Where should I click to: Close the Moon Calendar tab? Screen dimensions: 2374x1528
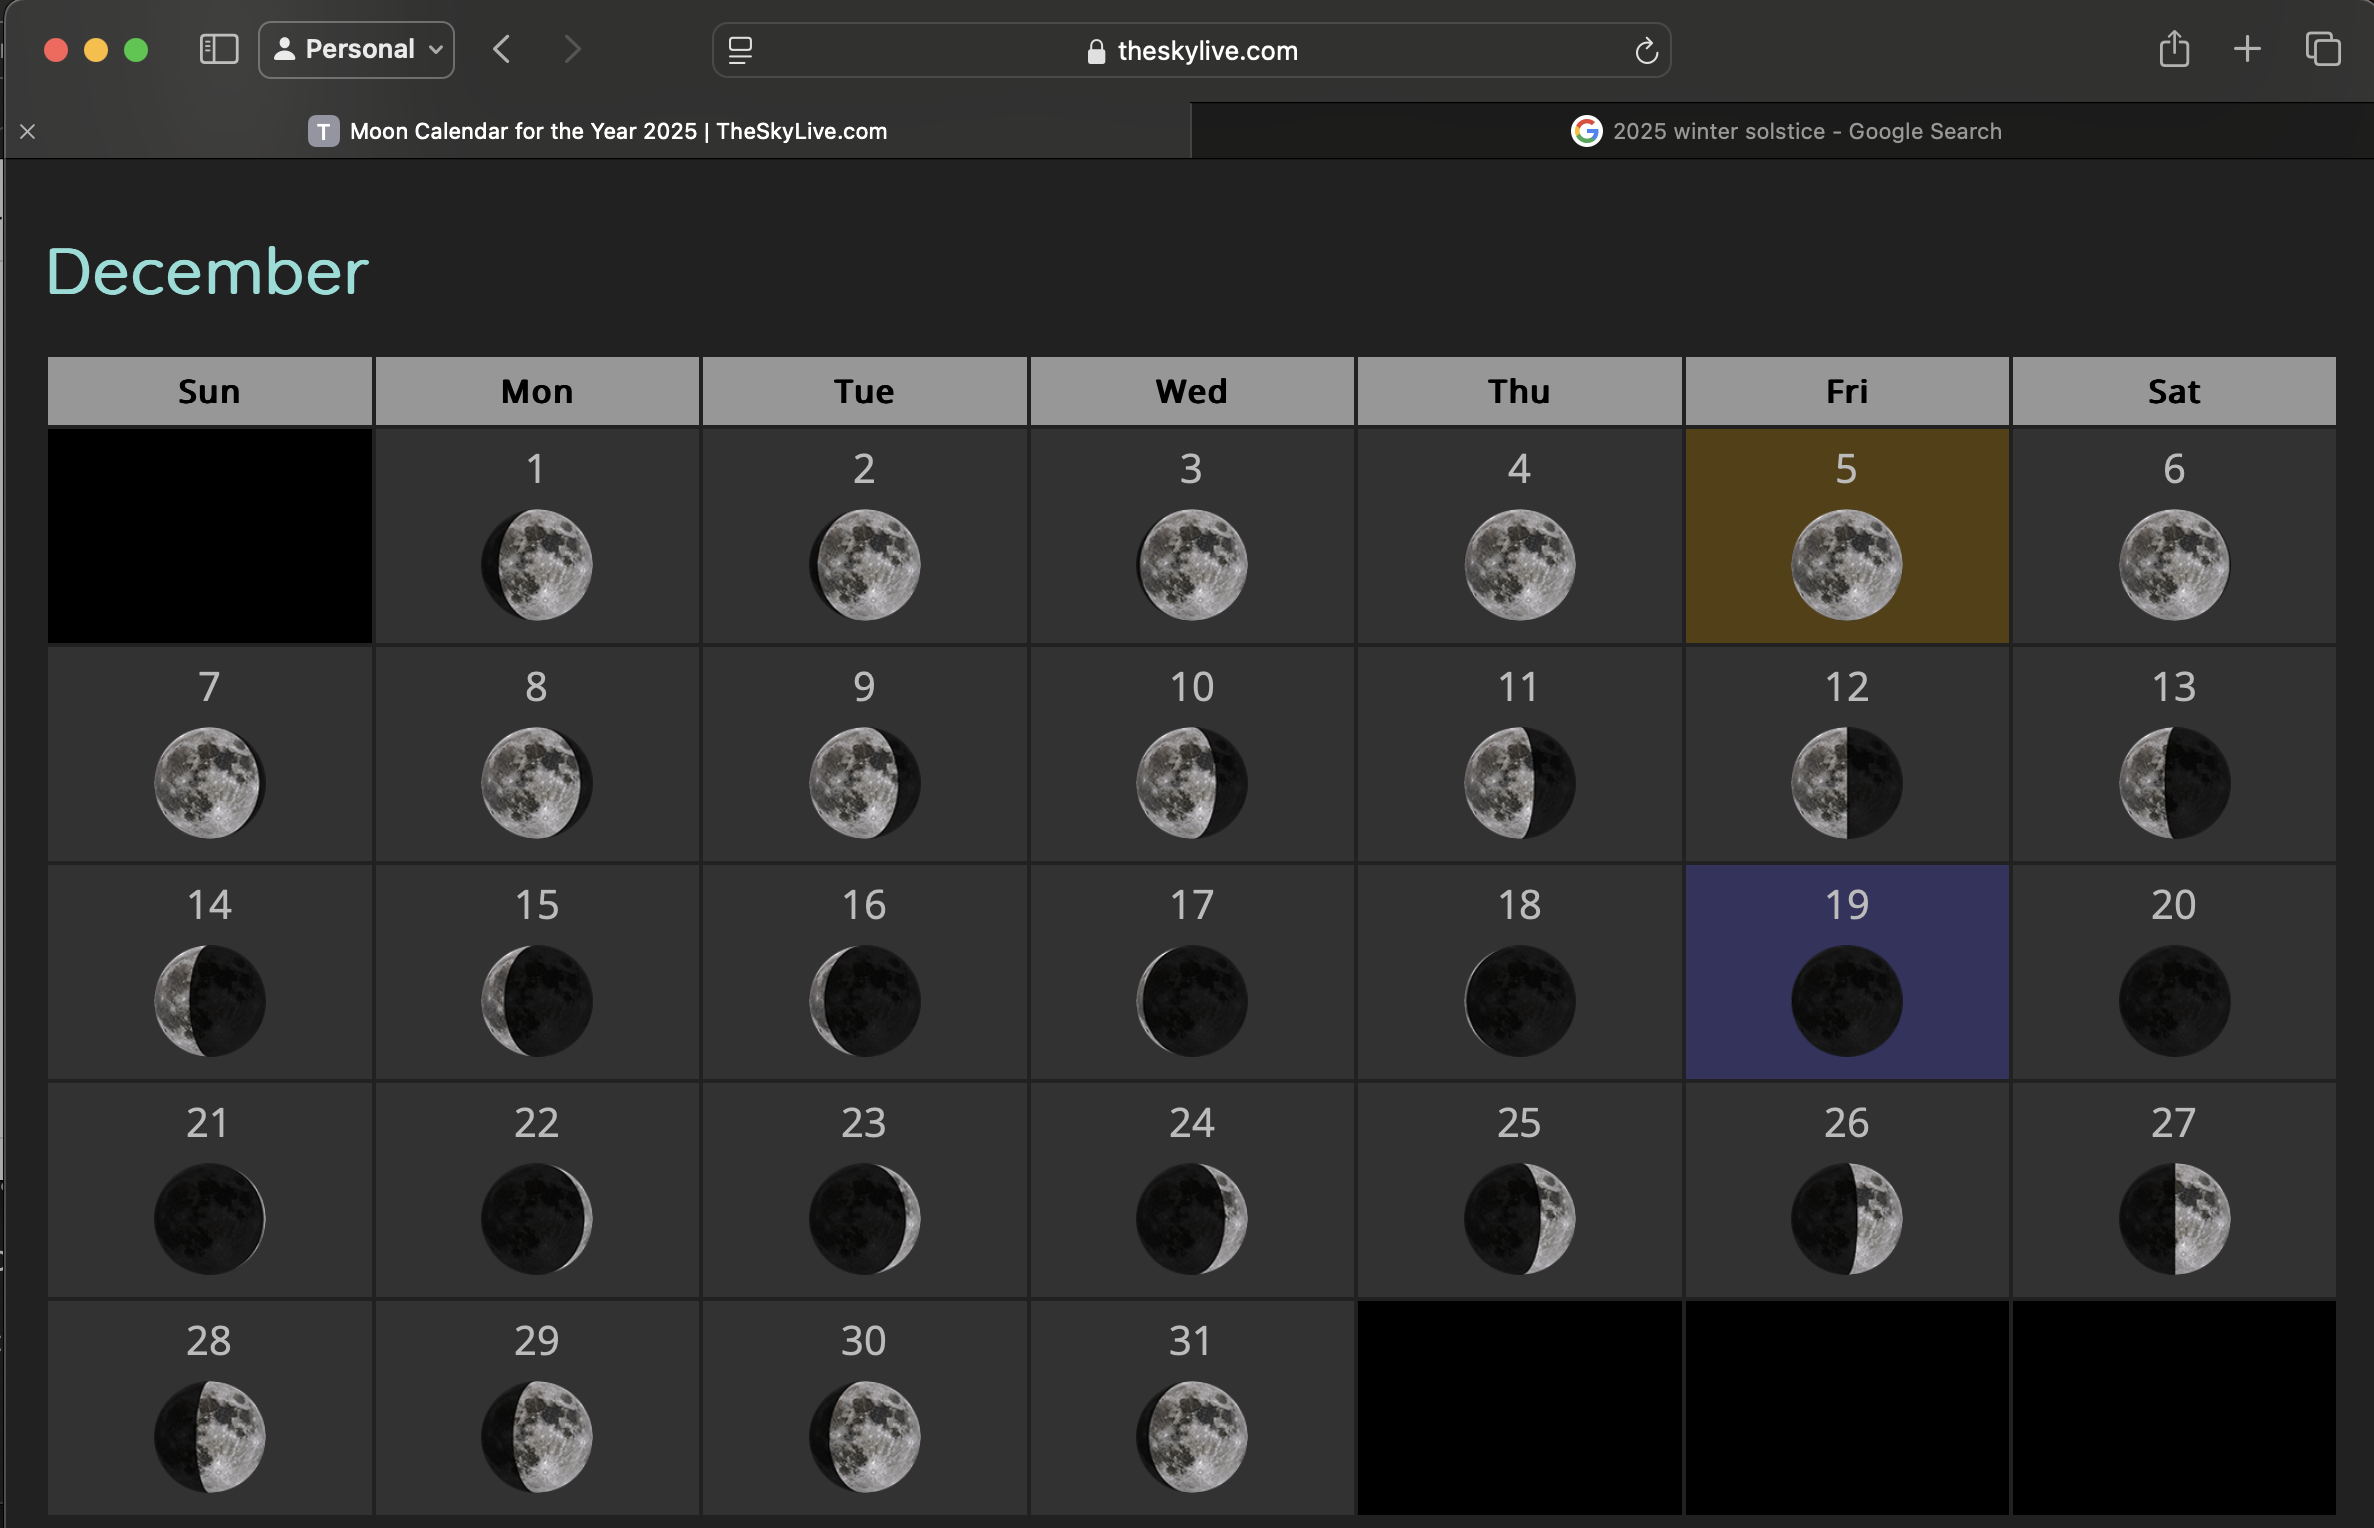click(x=28, y=131)
